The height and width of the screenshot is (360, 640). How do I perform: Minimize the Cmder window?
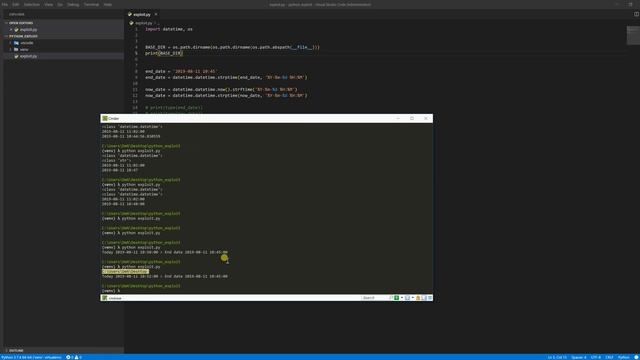(x=398, y=118)
